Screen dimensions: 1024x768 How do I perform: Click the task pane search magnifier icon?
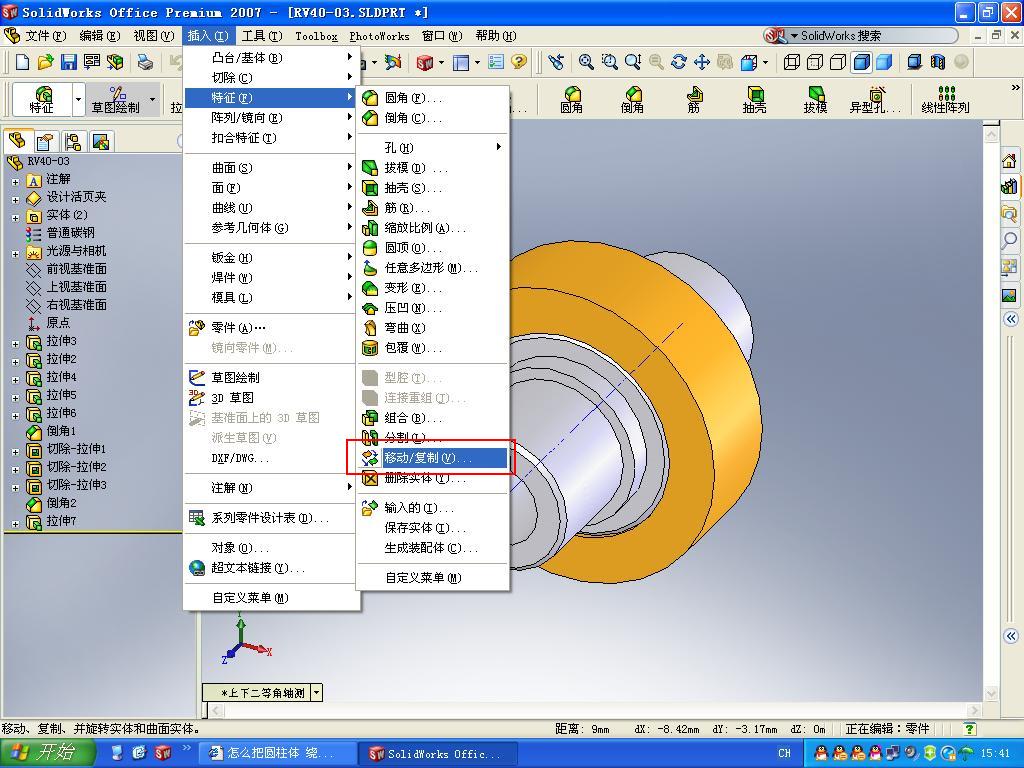click(x=1009, y=240)
